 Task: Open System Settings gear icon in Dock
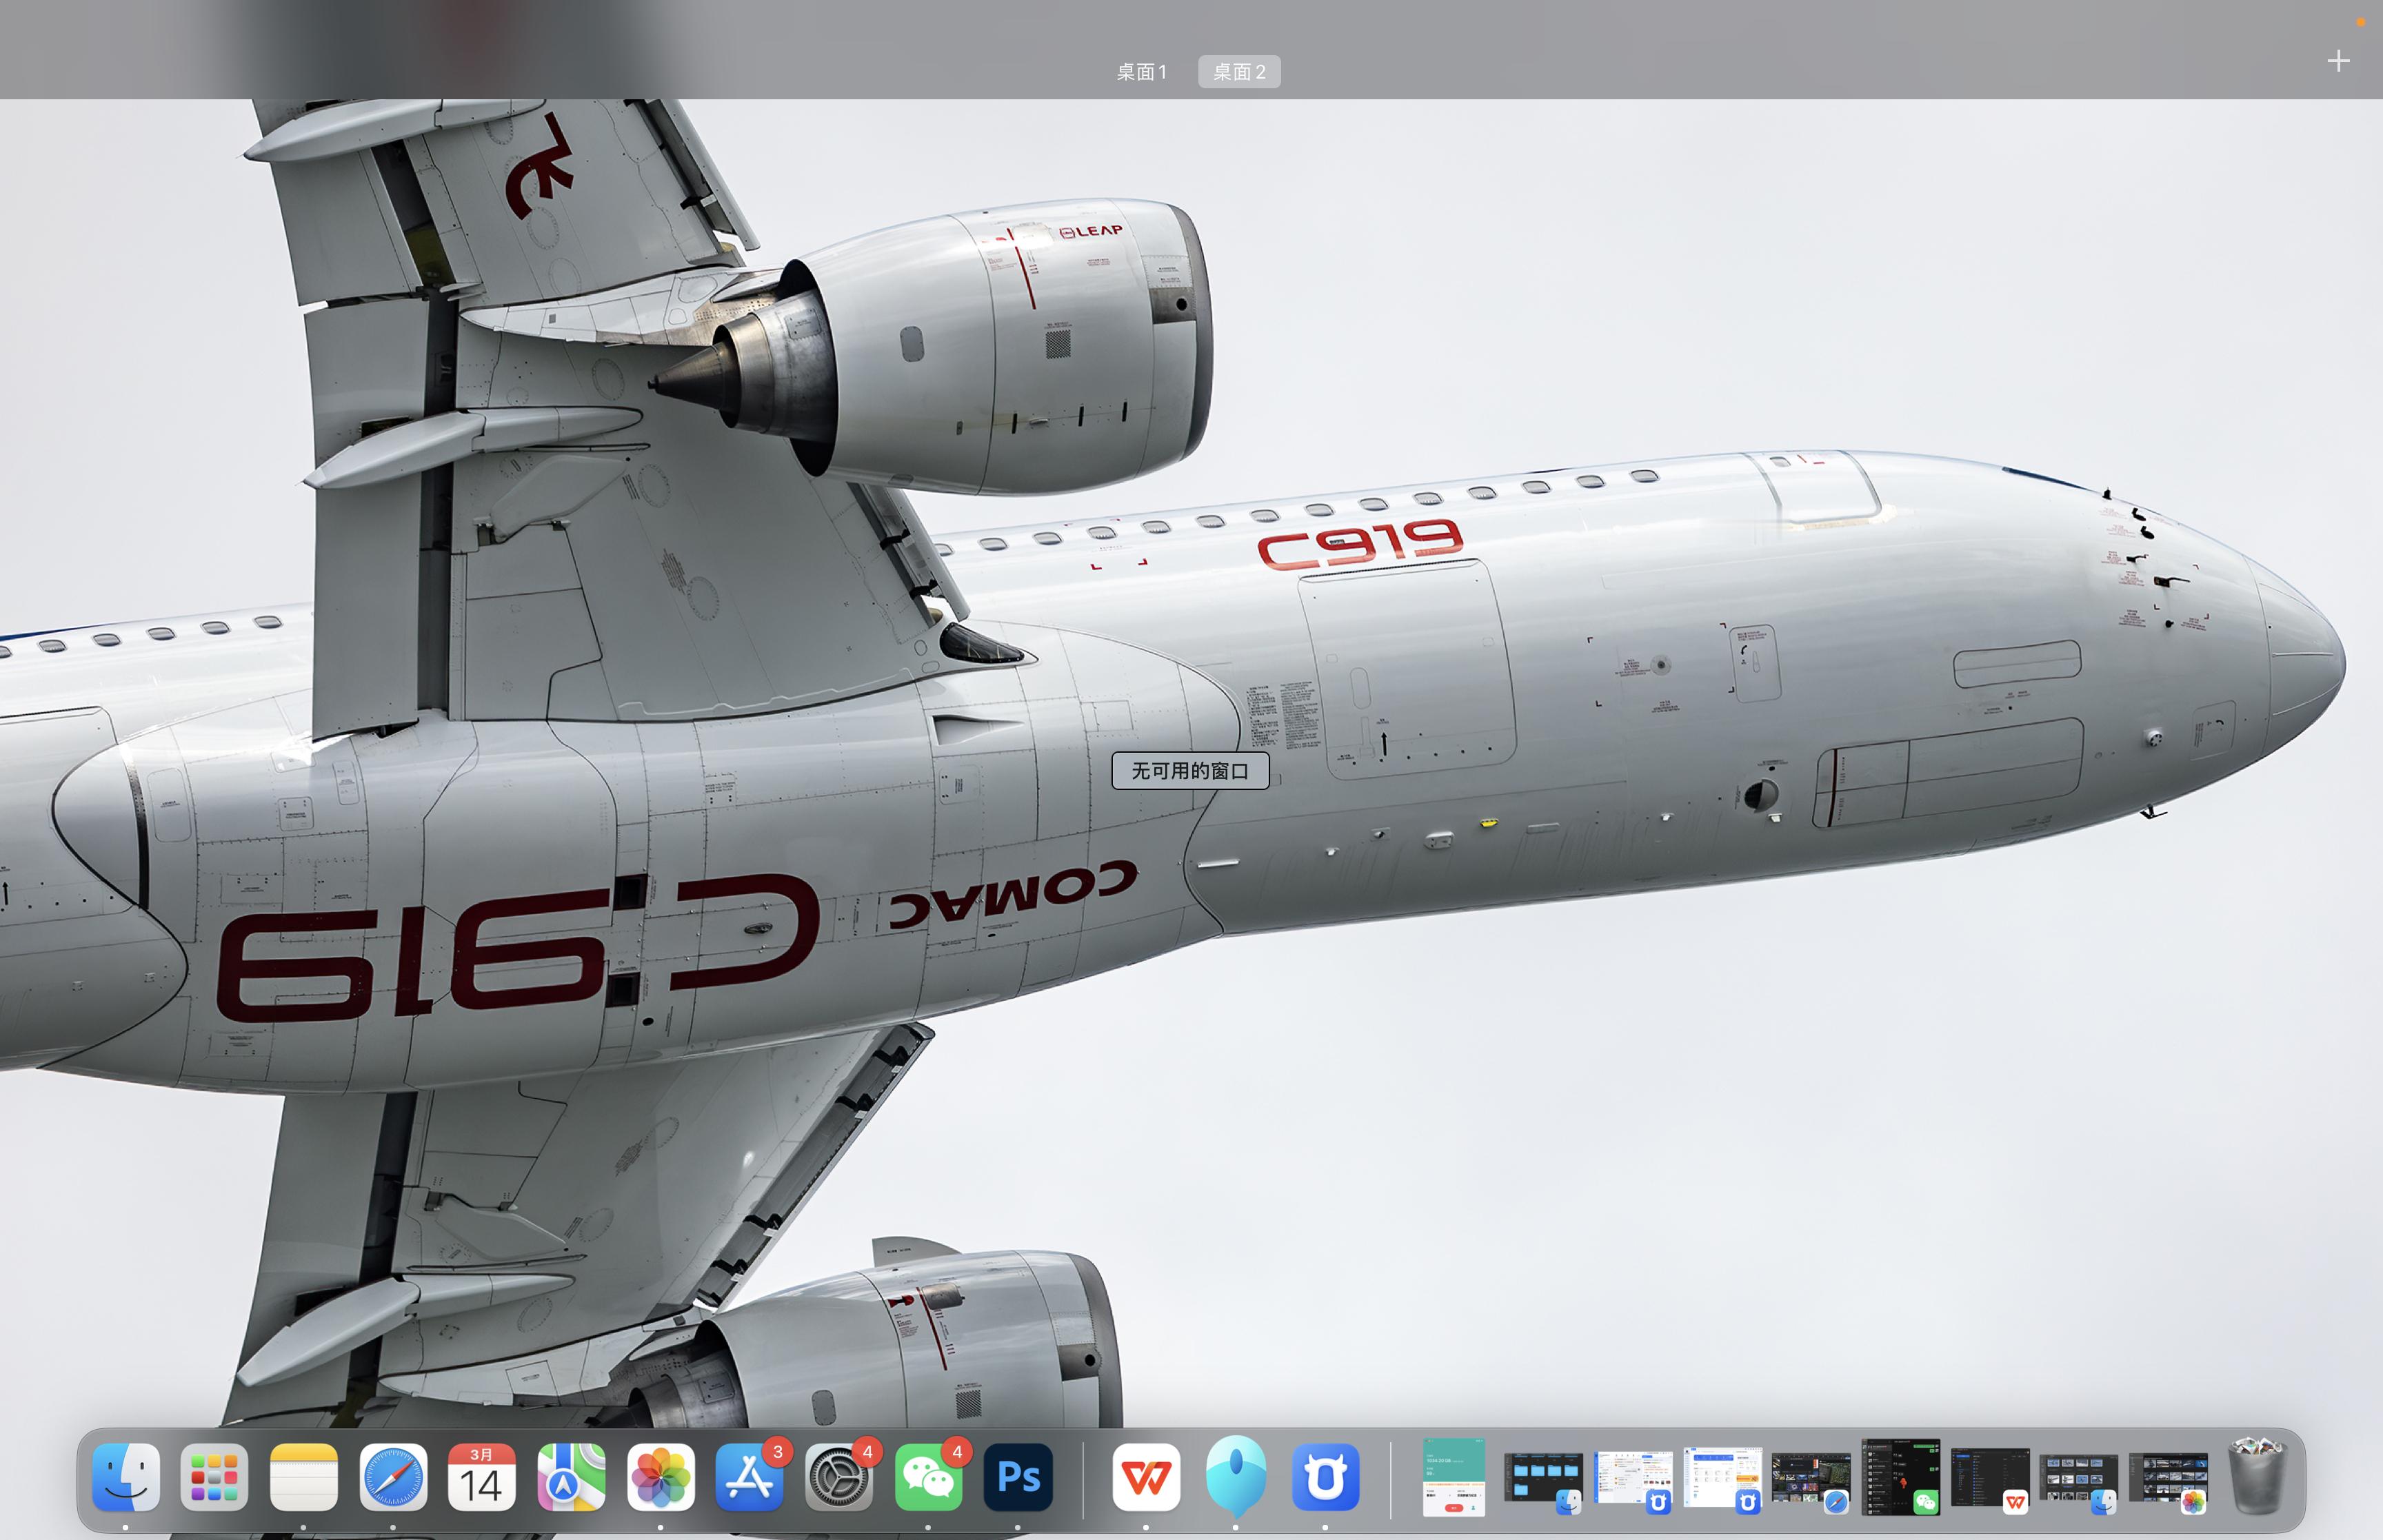point(839,1476)
